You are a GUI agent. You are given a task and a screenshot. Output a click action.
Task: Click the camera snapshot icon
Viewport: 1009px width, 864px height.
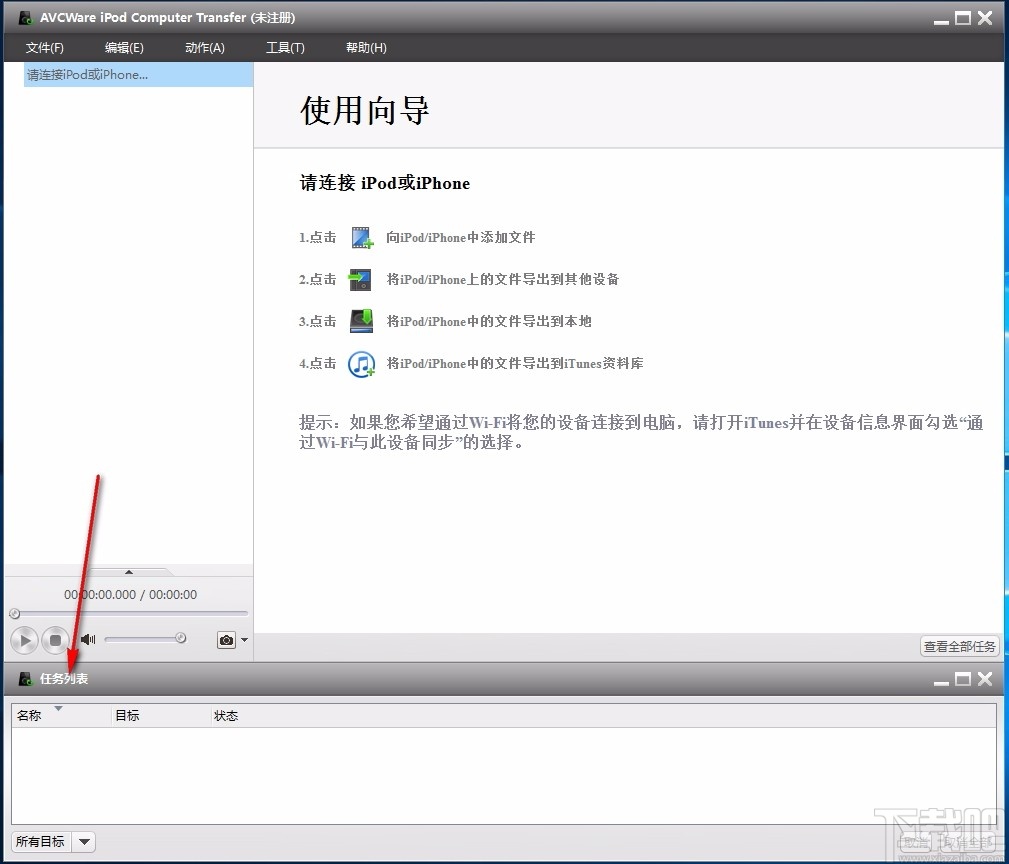coord(226,640)
